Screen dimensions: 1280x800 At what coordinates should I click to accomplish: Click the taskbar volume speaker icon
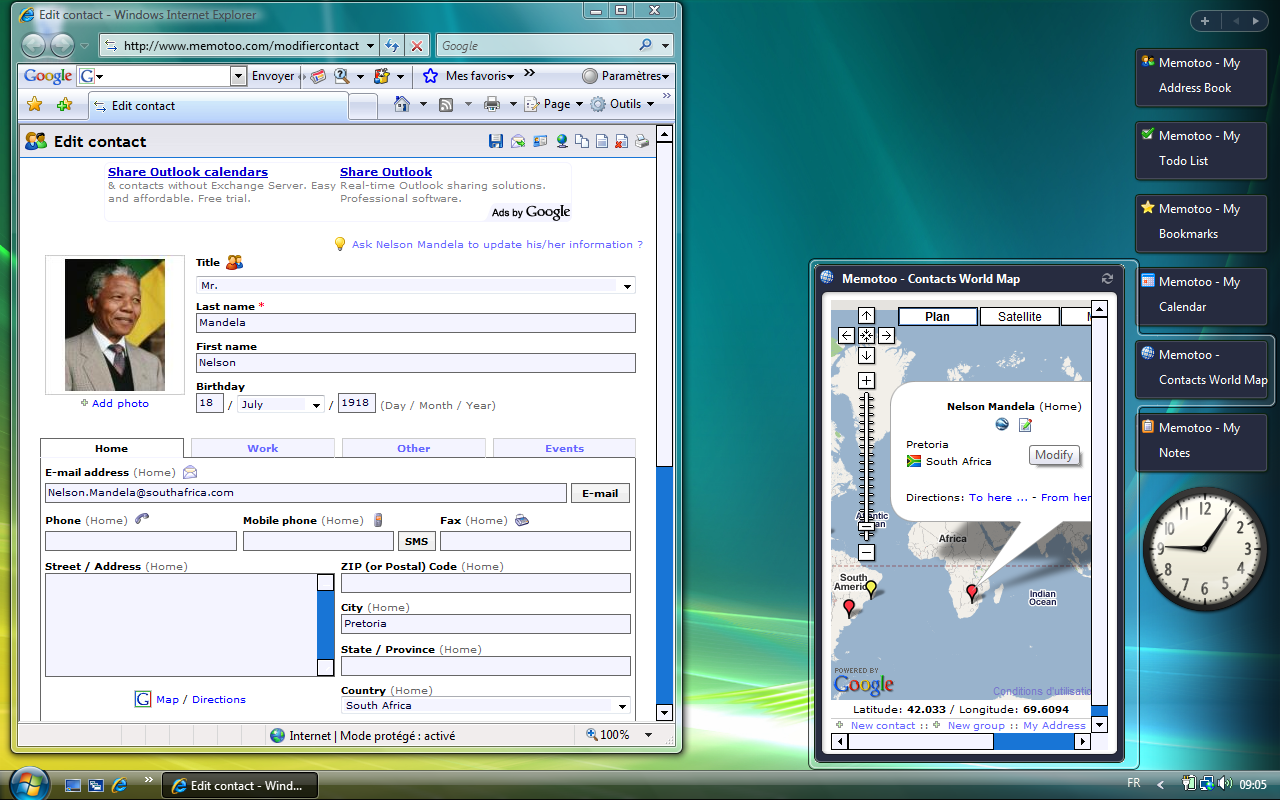[1226, 784]
